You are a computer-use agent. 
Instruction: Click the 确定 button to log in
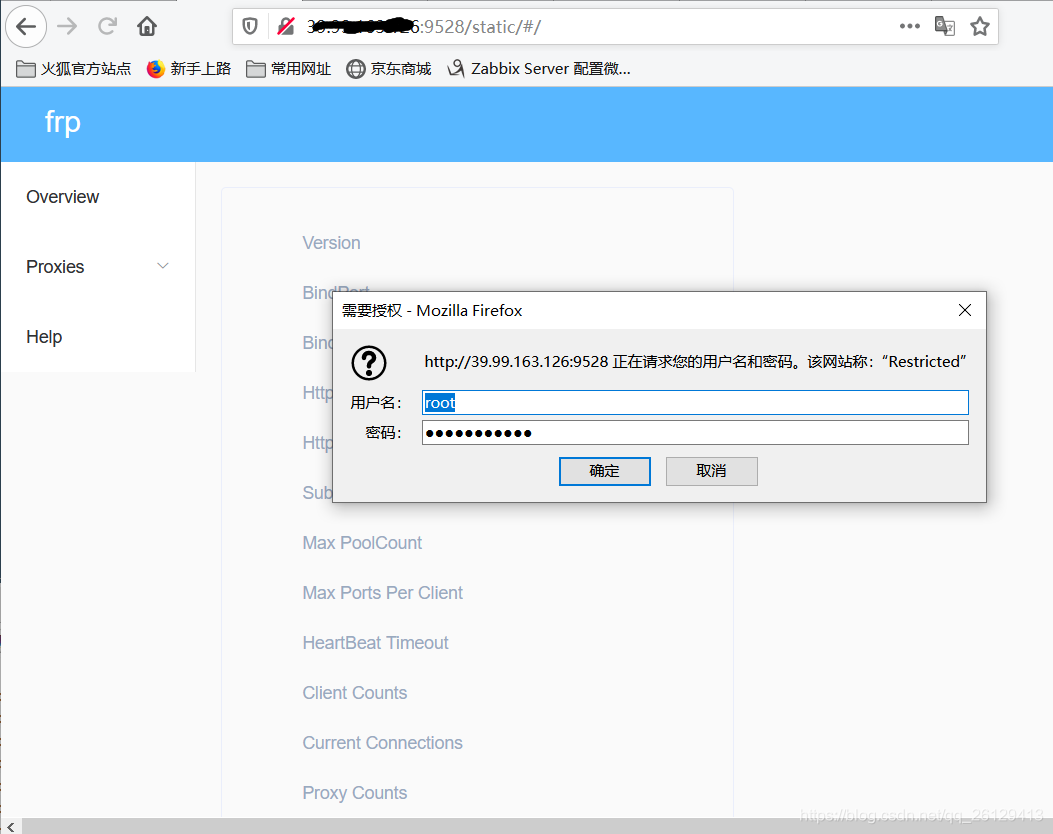click(x=604, y=471)
